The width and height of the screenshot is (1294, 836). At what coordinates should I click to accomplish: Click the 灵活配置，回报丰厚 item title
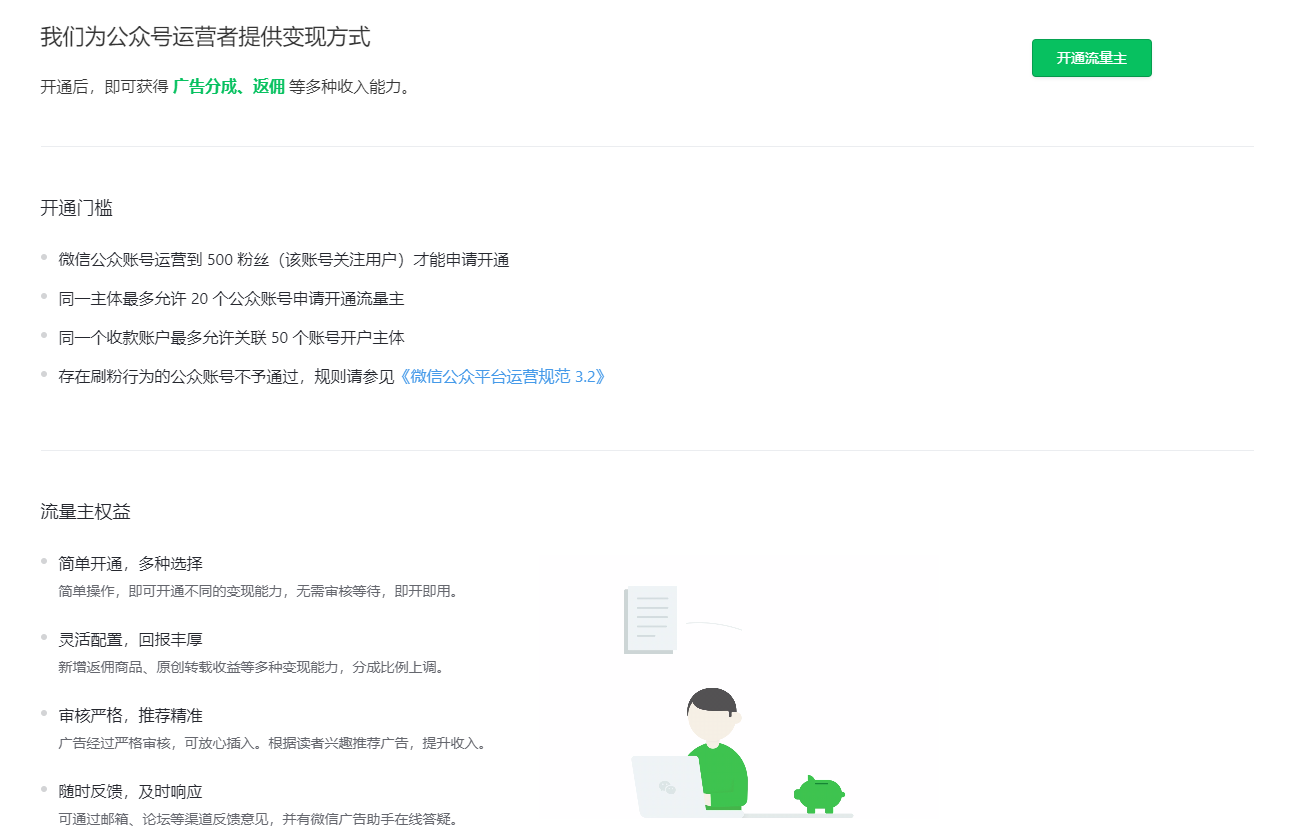click(x=130, y=640)
